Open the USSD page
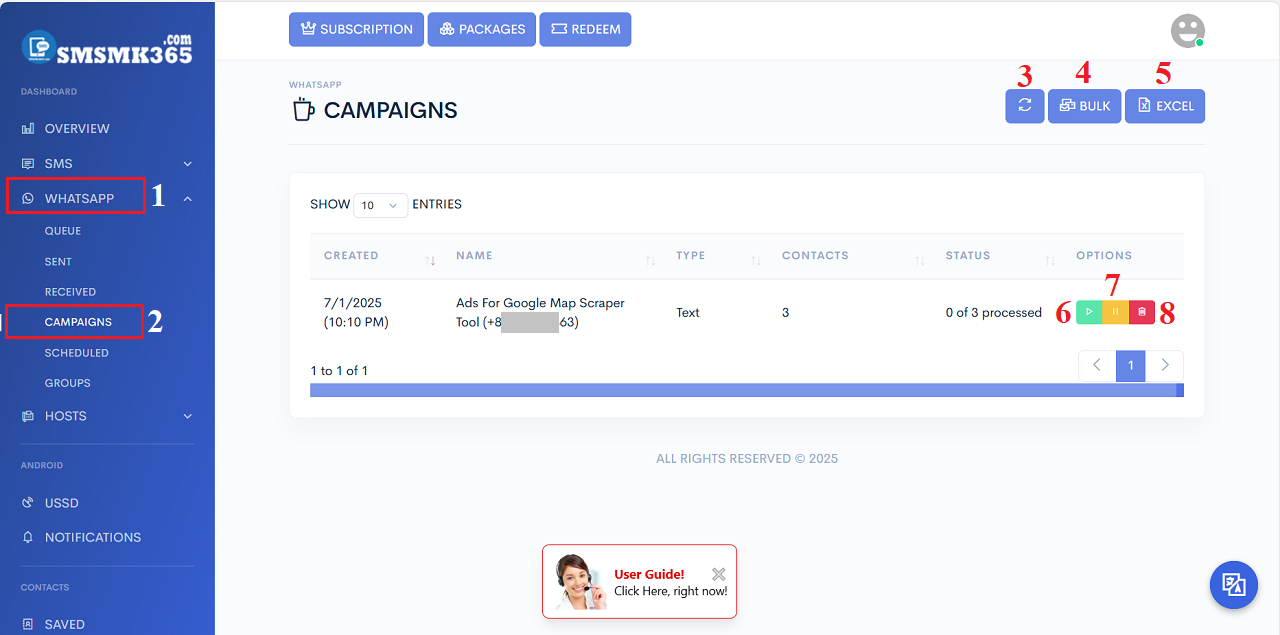This screenshot has height=635, width=1280. [x=61, y=503]
